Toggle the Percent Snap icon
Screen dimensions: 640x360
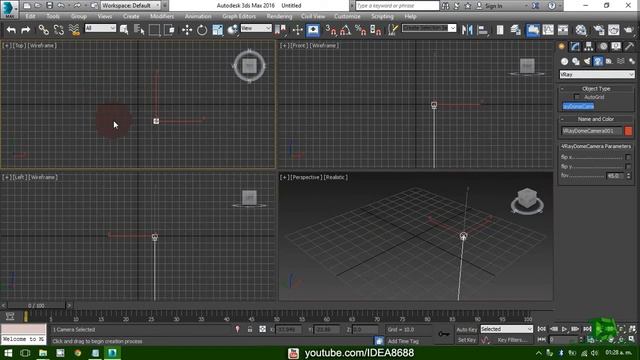360,30
